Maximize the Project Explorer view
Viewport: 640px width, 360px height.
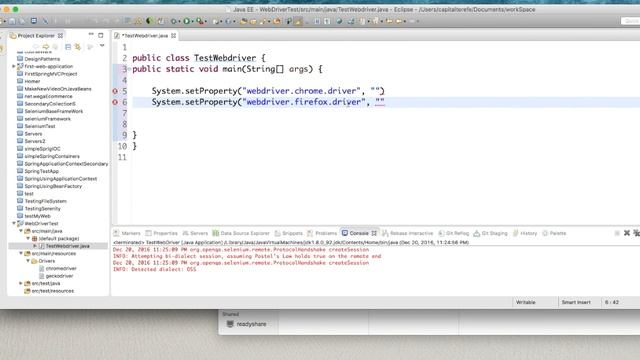tap(100, 36)
